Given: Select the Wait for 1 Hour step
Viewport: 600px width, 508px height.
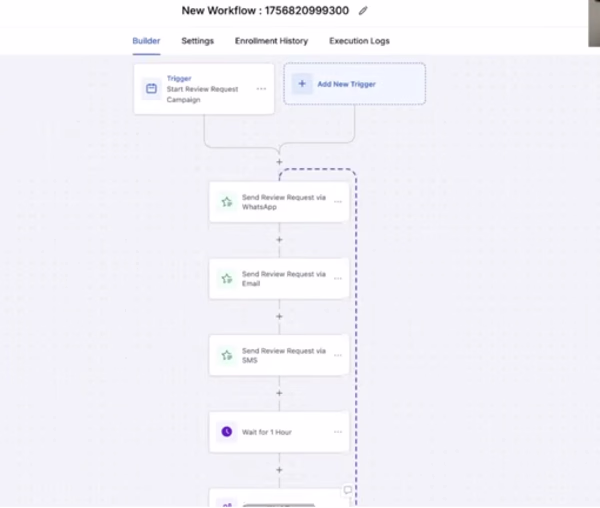Looking at the screenshot, I should 279,432.
